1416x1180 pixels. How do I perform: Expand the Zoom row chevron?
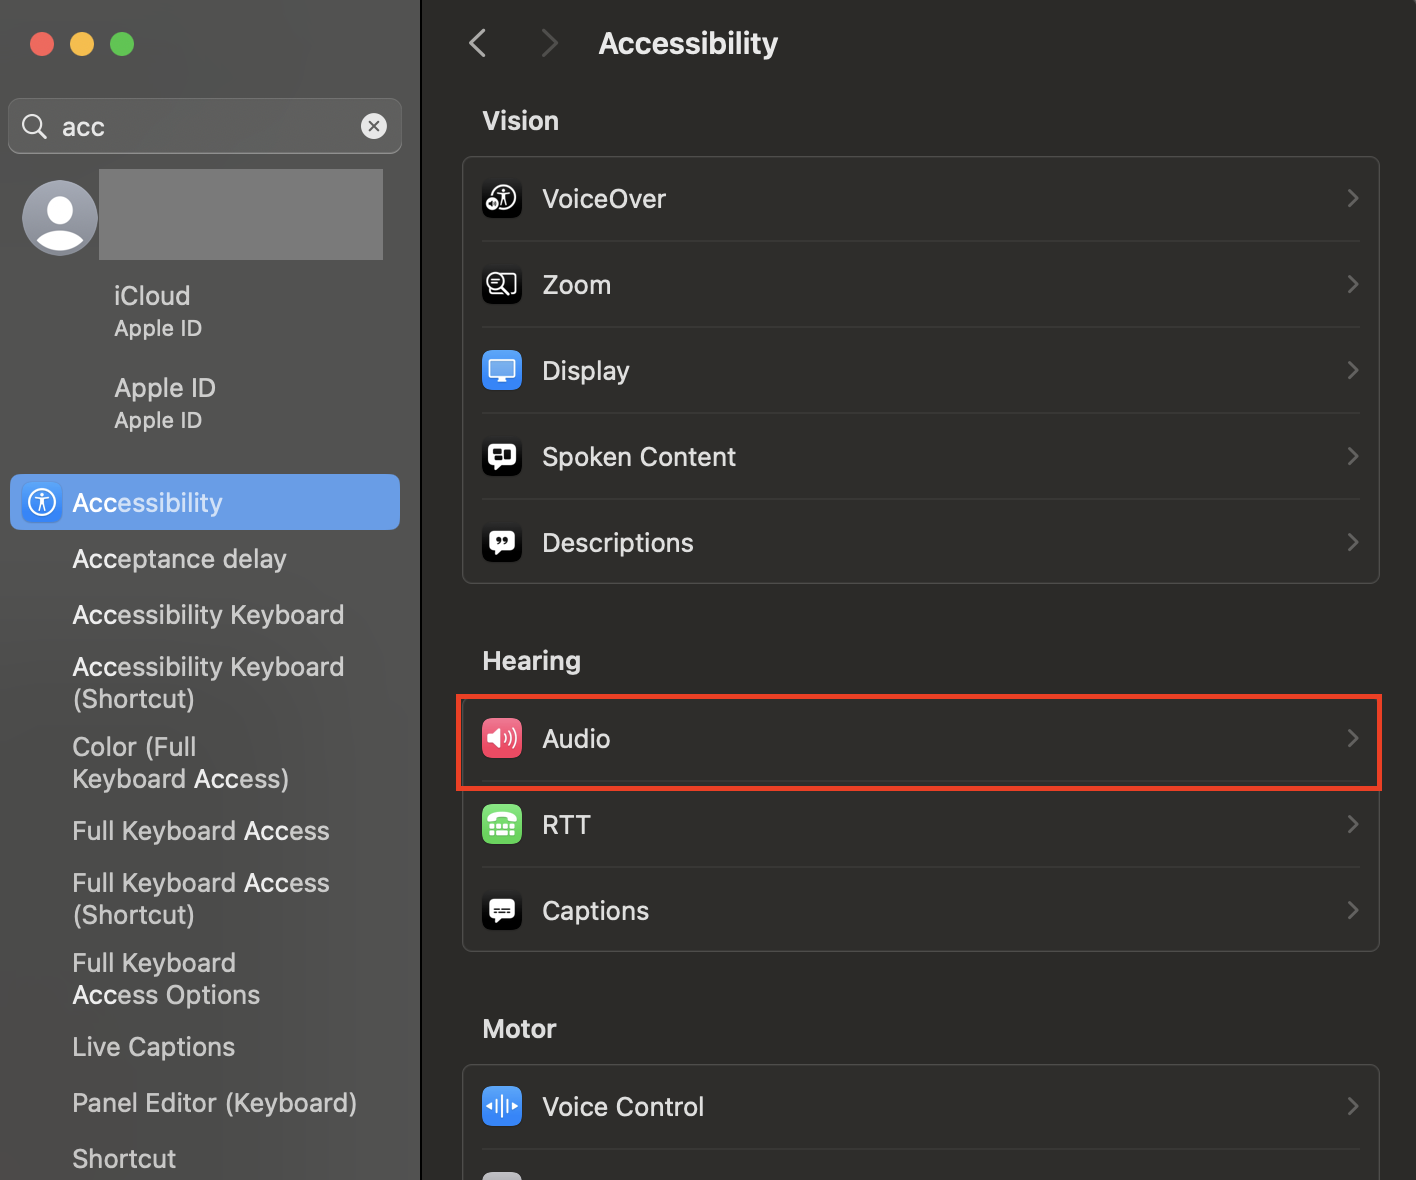point(1352,284)
